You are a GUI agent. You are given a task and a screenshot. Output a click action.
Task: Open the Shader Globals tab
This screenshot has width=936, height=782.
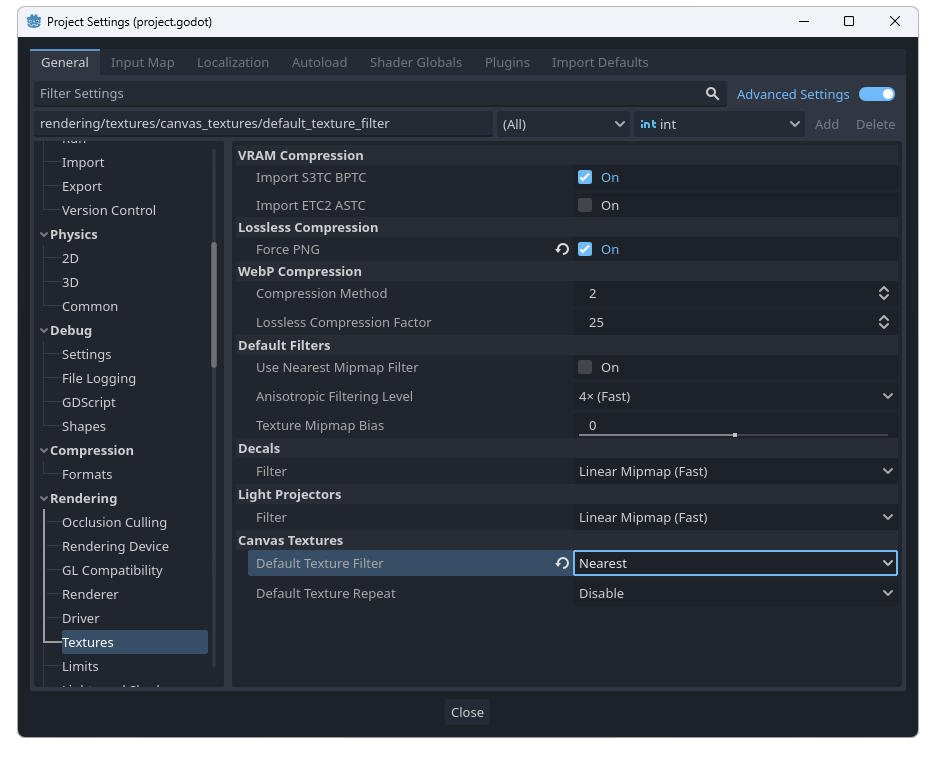coord(415,62)
